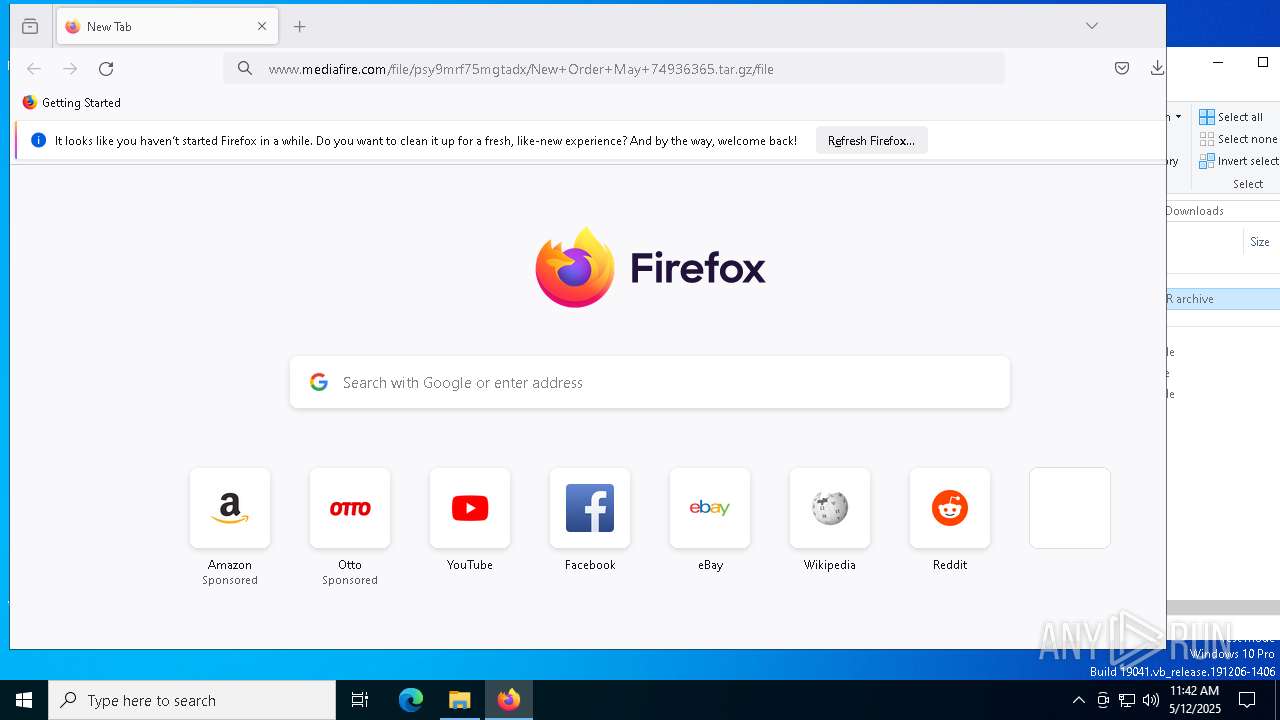Reload the current Firefox page

(106, 69)
